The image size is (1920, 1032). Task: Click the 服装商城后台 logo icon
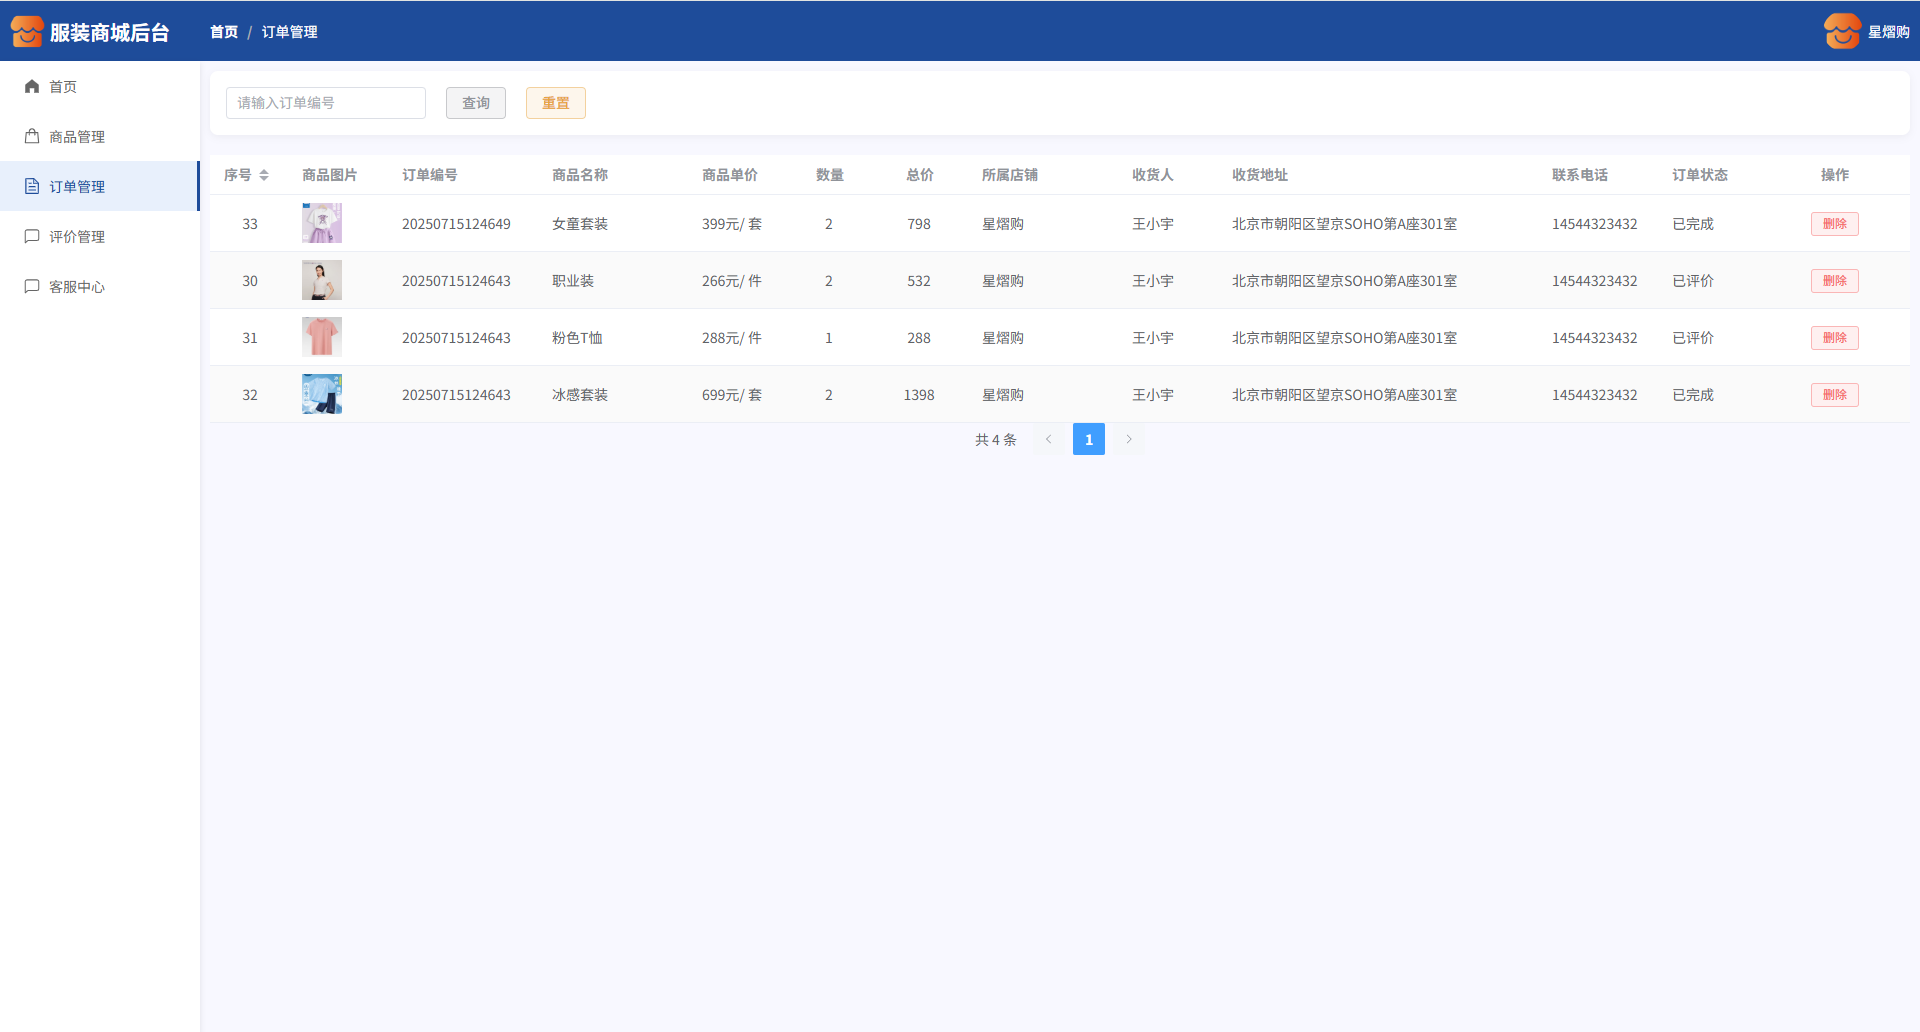pyautogui.click(x=27, y=32)
